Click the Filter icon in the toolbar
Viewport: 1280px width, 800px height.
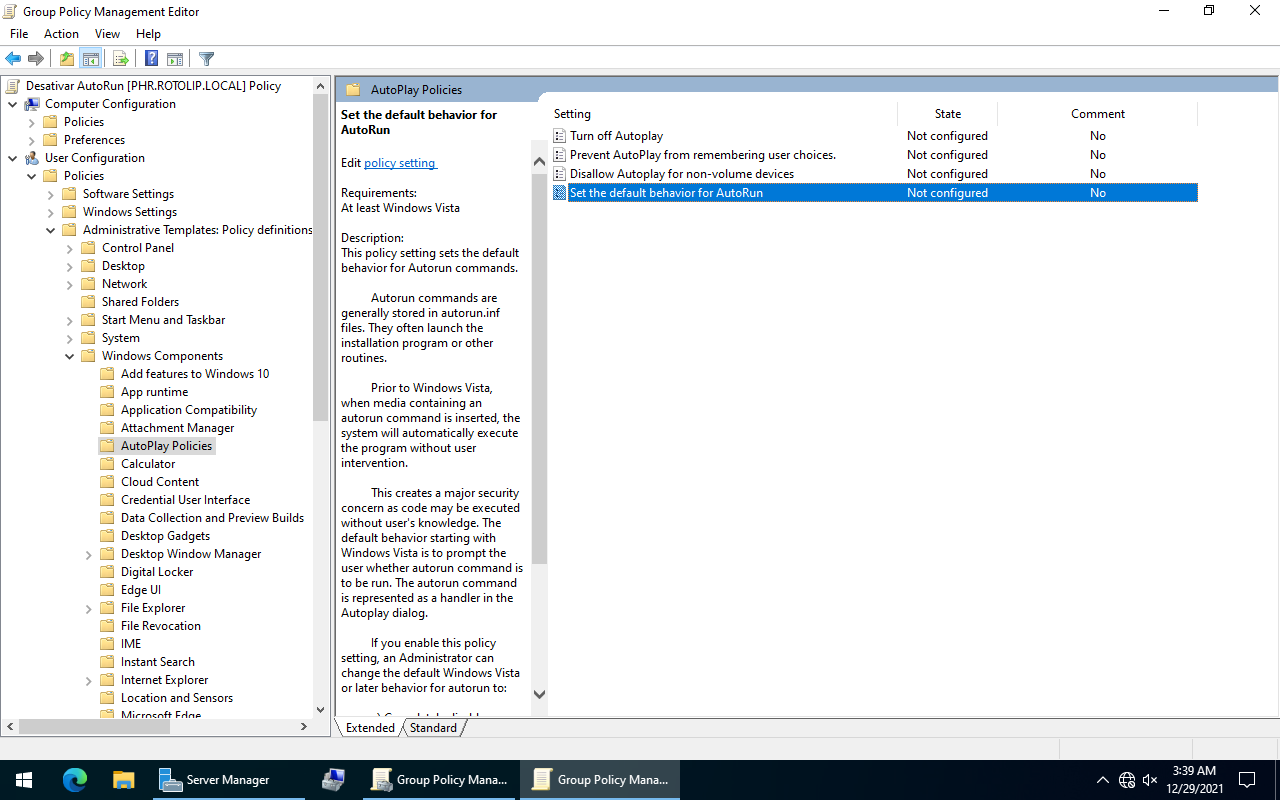206,58
